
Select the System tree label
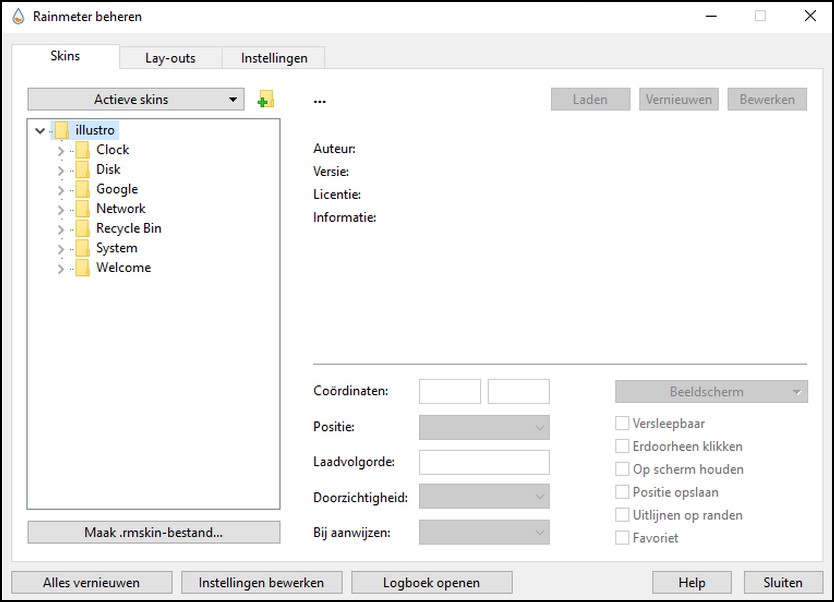tap(116, 248)
